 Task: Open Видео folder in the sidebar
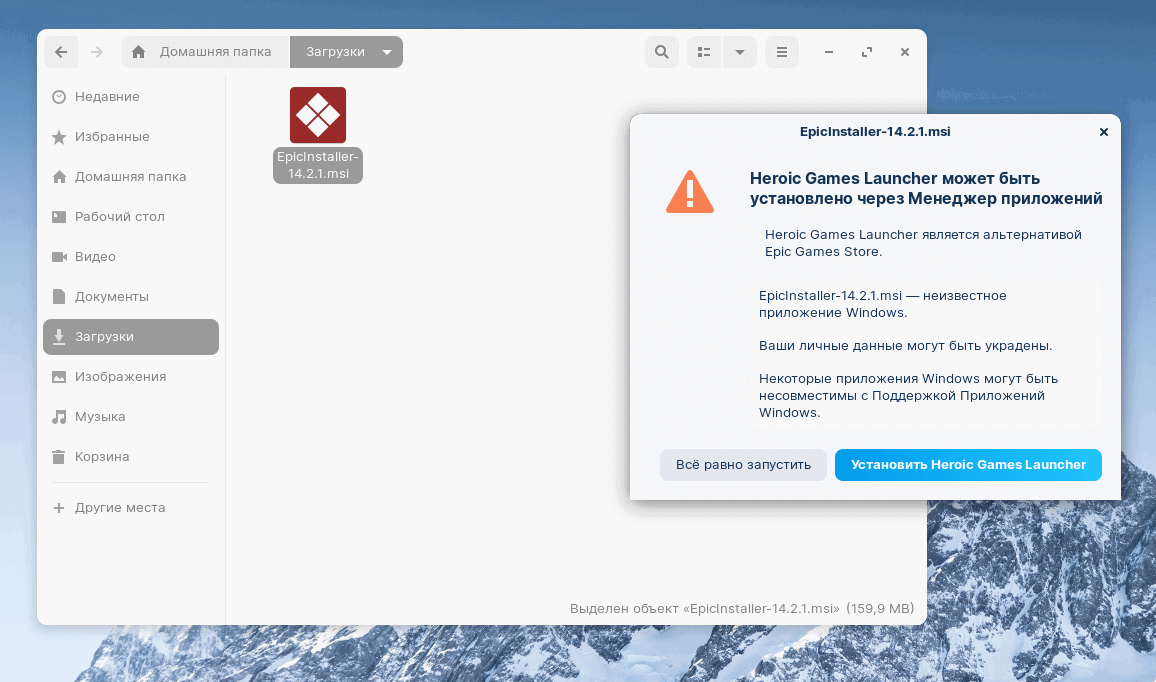[x=130, y=257]
